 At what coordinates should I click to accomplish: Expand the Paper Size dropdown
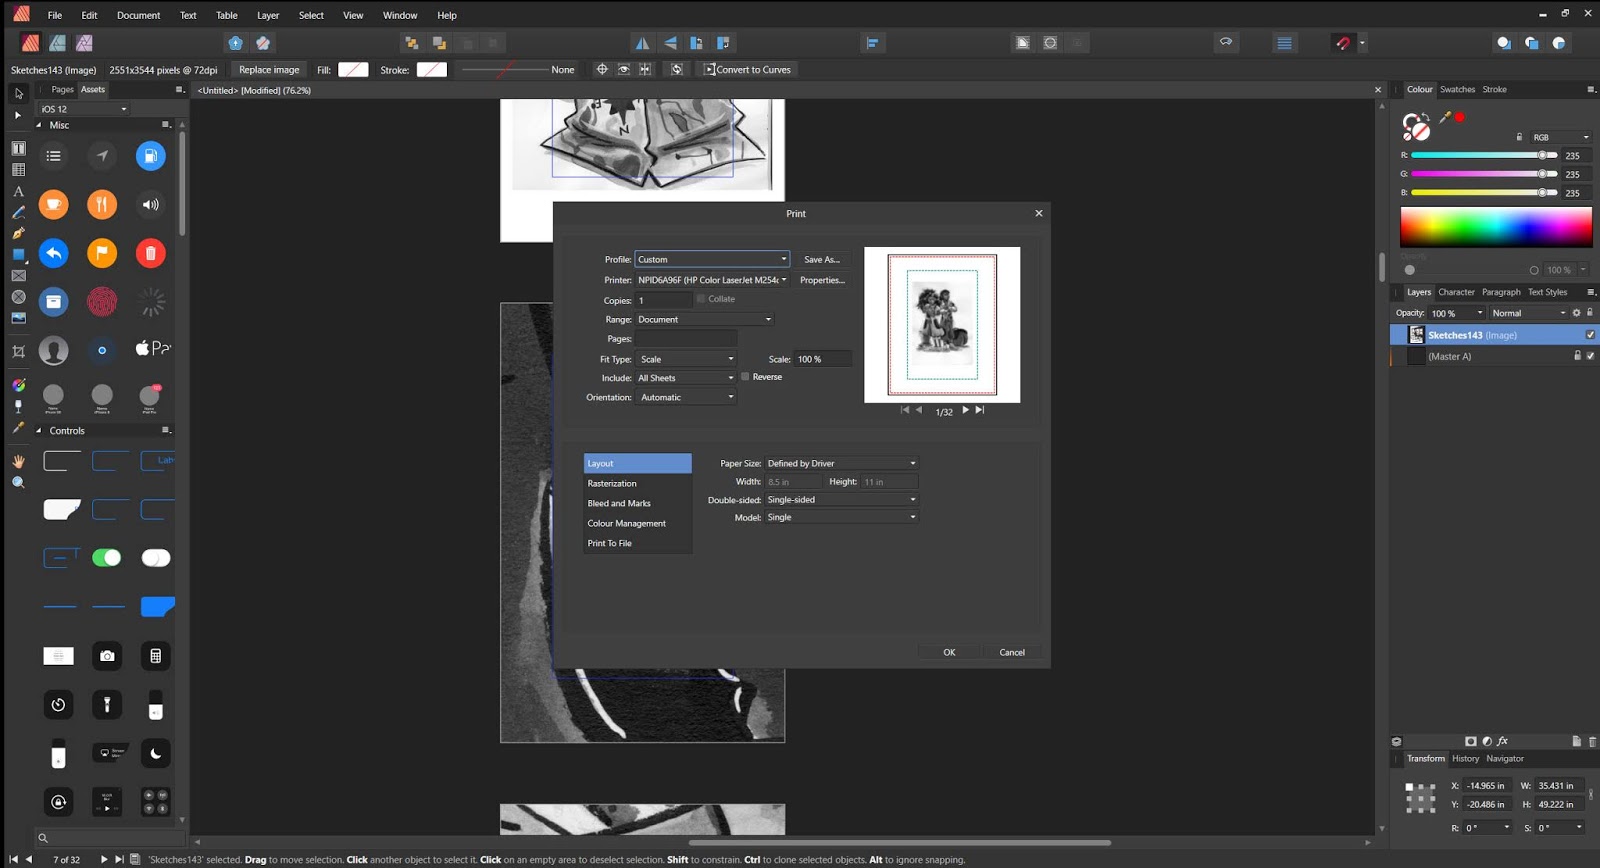(x=840, y=463)
